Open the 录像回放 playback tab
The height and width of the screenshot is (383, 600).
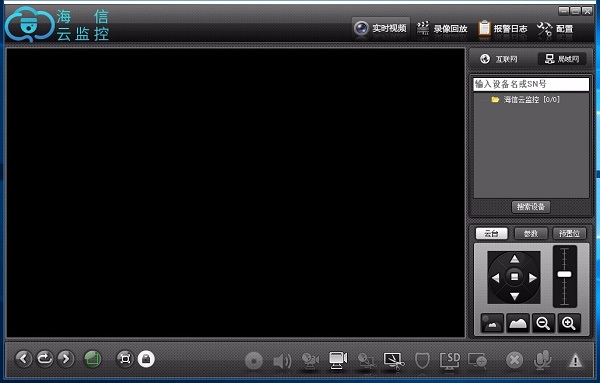[442, 29]
